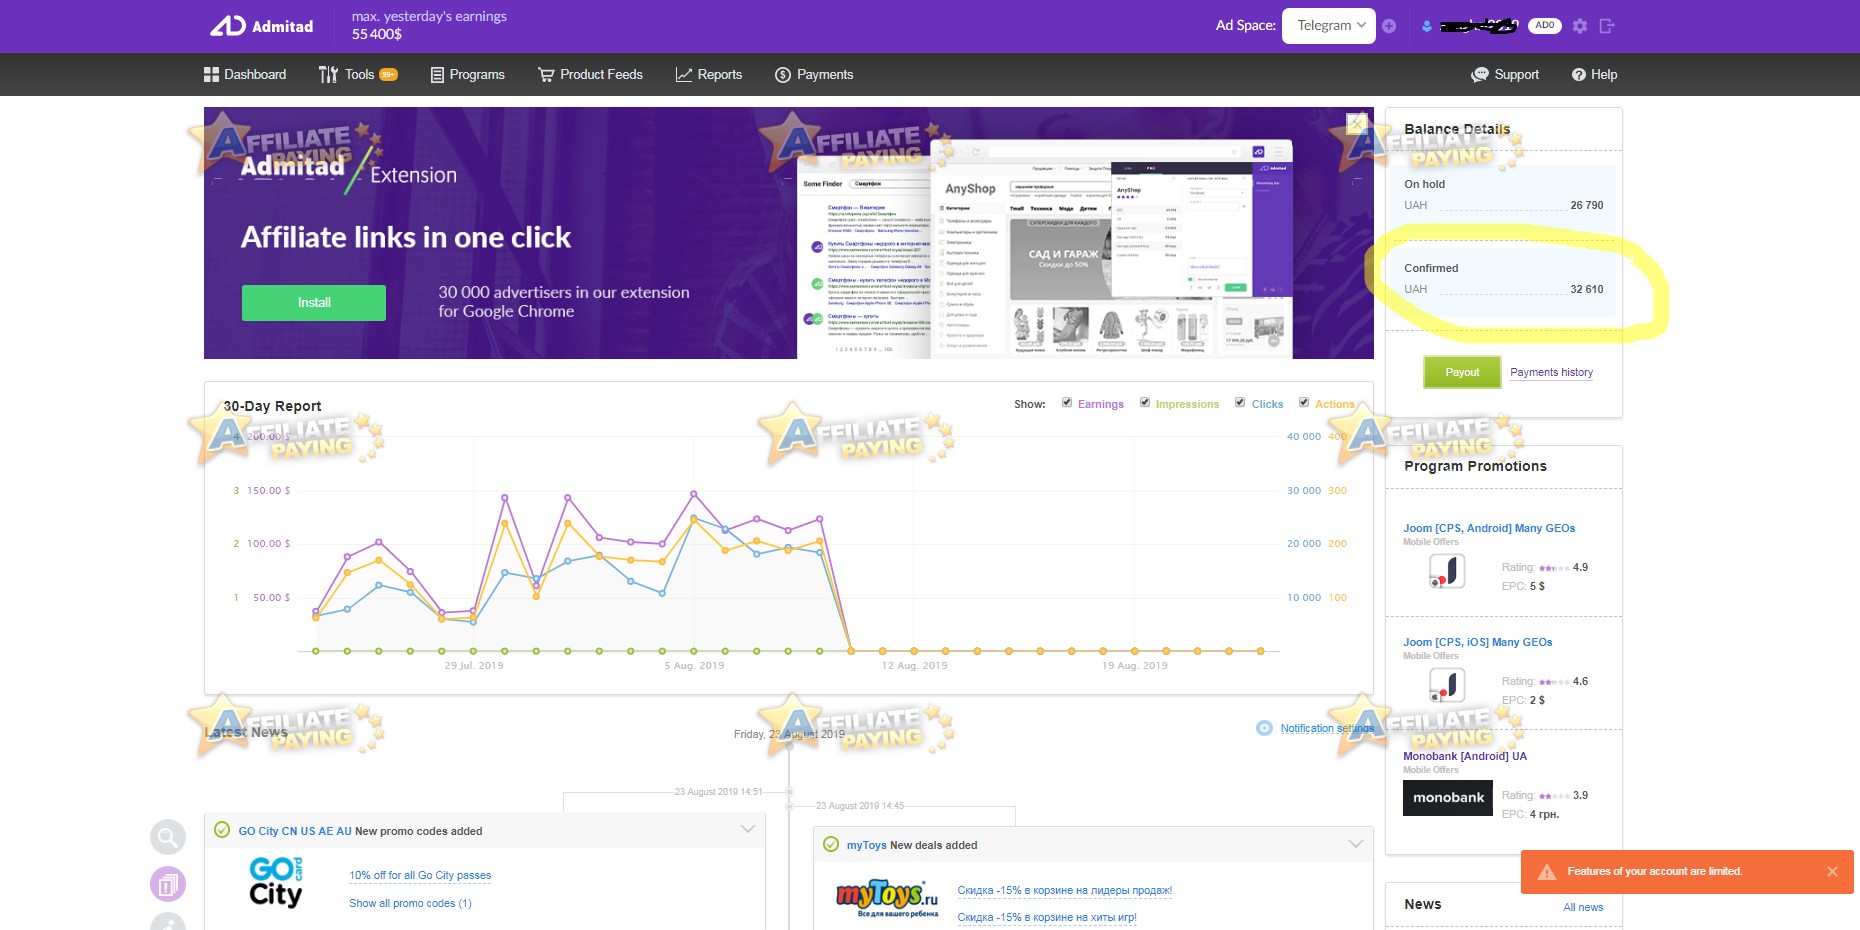Screen dimensions: 1860x930
Task: Click the green Payout button
Action: click(x=1462, y=372)
